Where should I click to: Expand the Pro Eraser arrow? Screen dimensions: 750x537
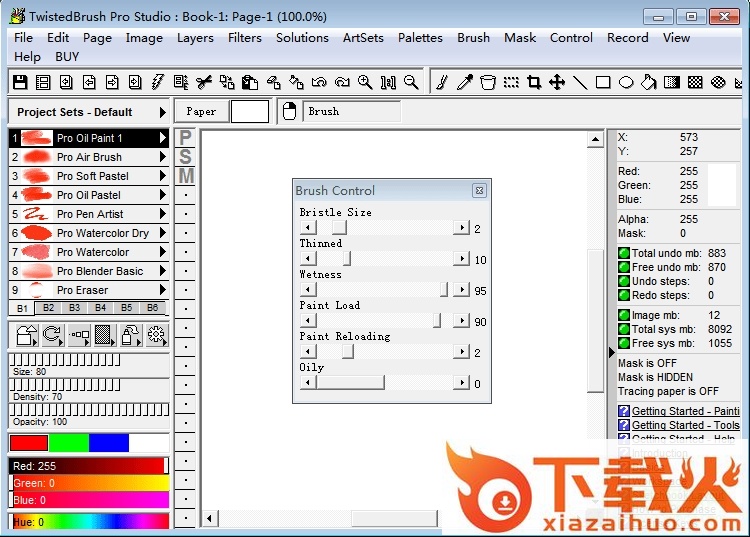tap(163, 290)
